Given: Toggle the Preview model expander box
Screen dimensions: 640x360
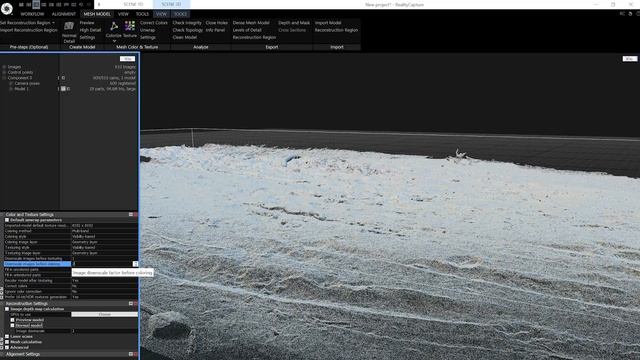Looking at the screenshot, I should [13, 320].
